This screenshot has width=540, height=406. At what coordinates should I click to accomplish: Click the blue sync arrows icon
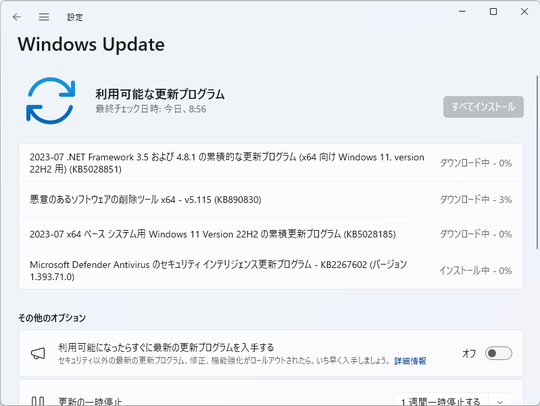[51, 101]
